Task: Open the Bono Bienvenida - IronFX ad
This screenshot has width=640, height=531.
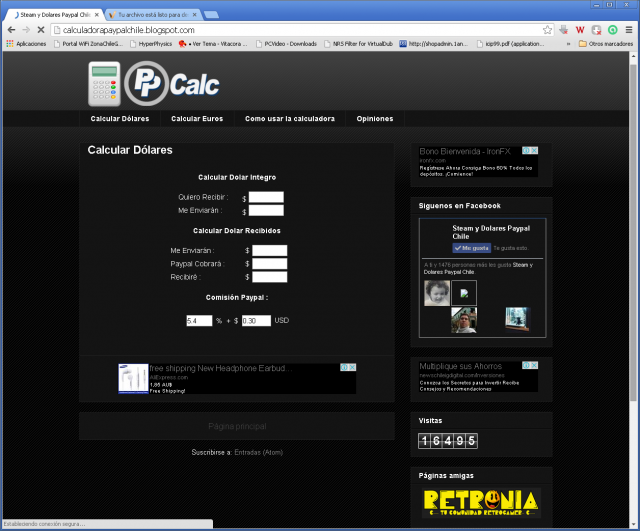Action: 465,151
